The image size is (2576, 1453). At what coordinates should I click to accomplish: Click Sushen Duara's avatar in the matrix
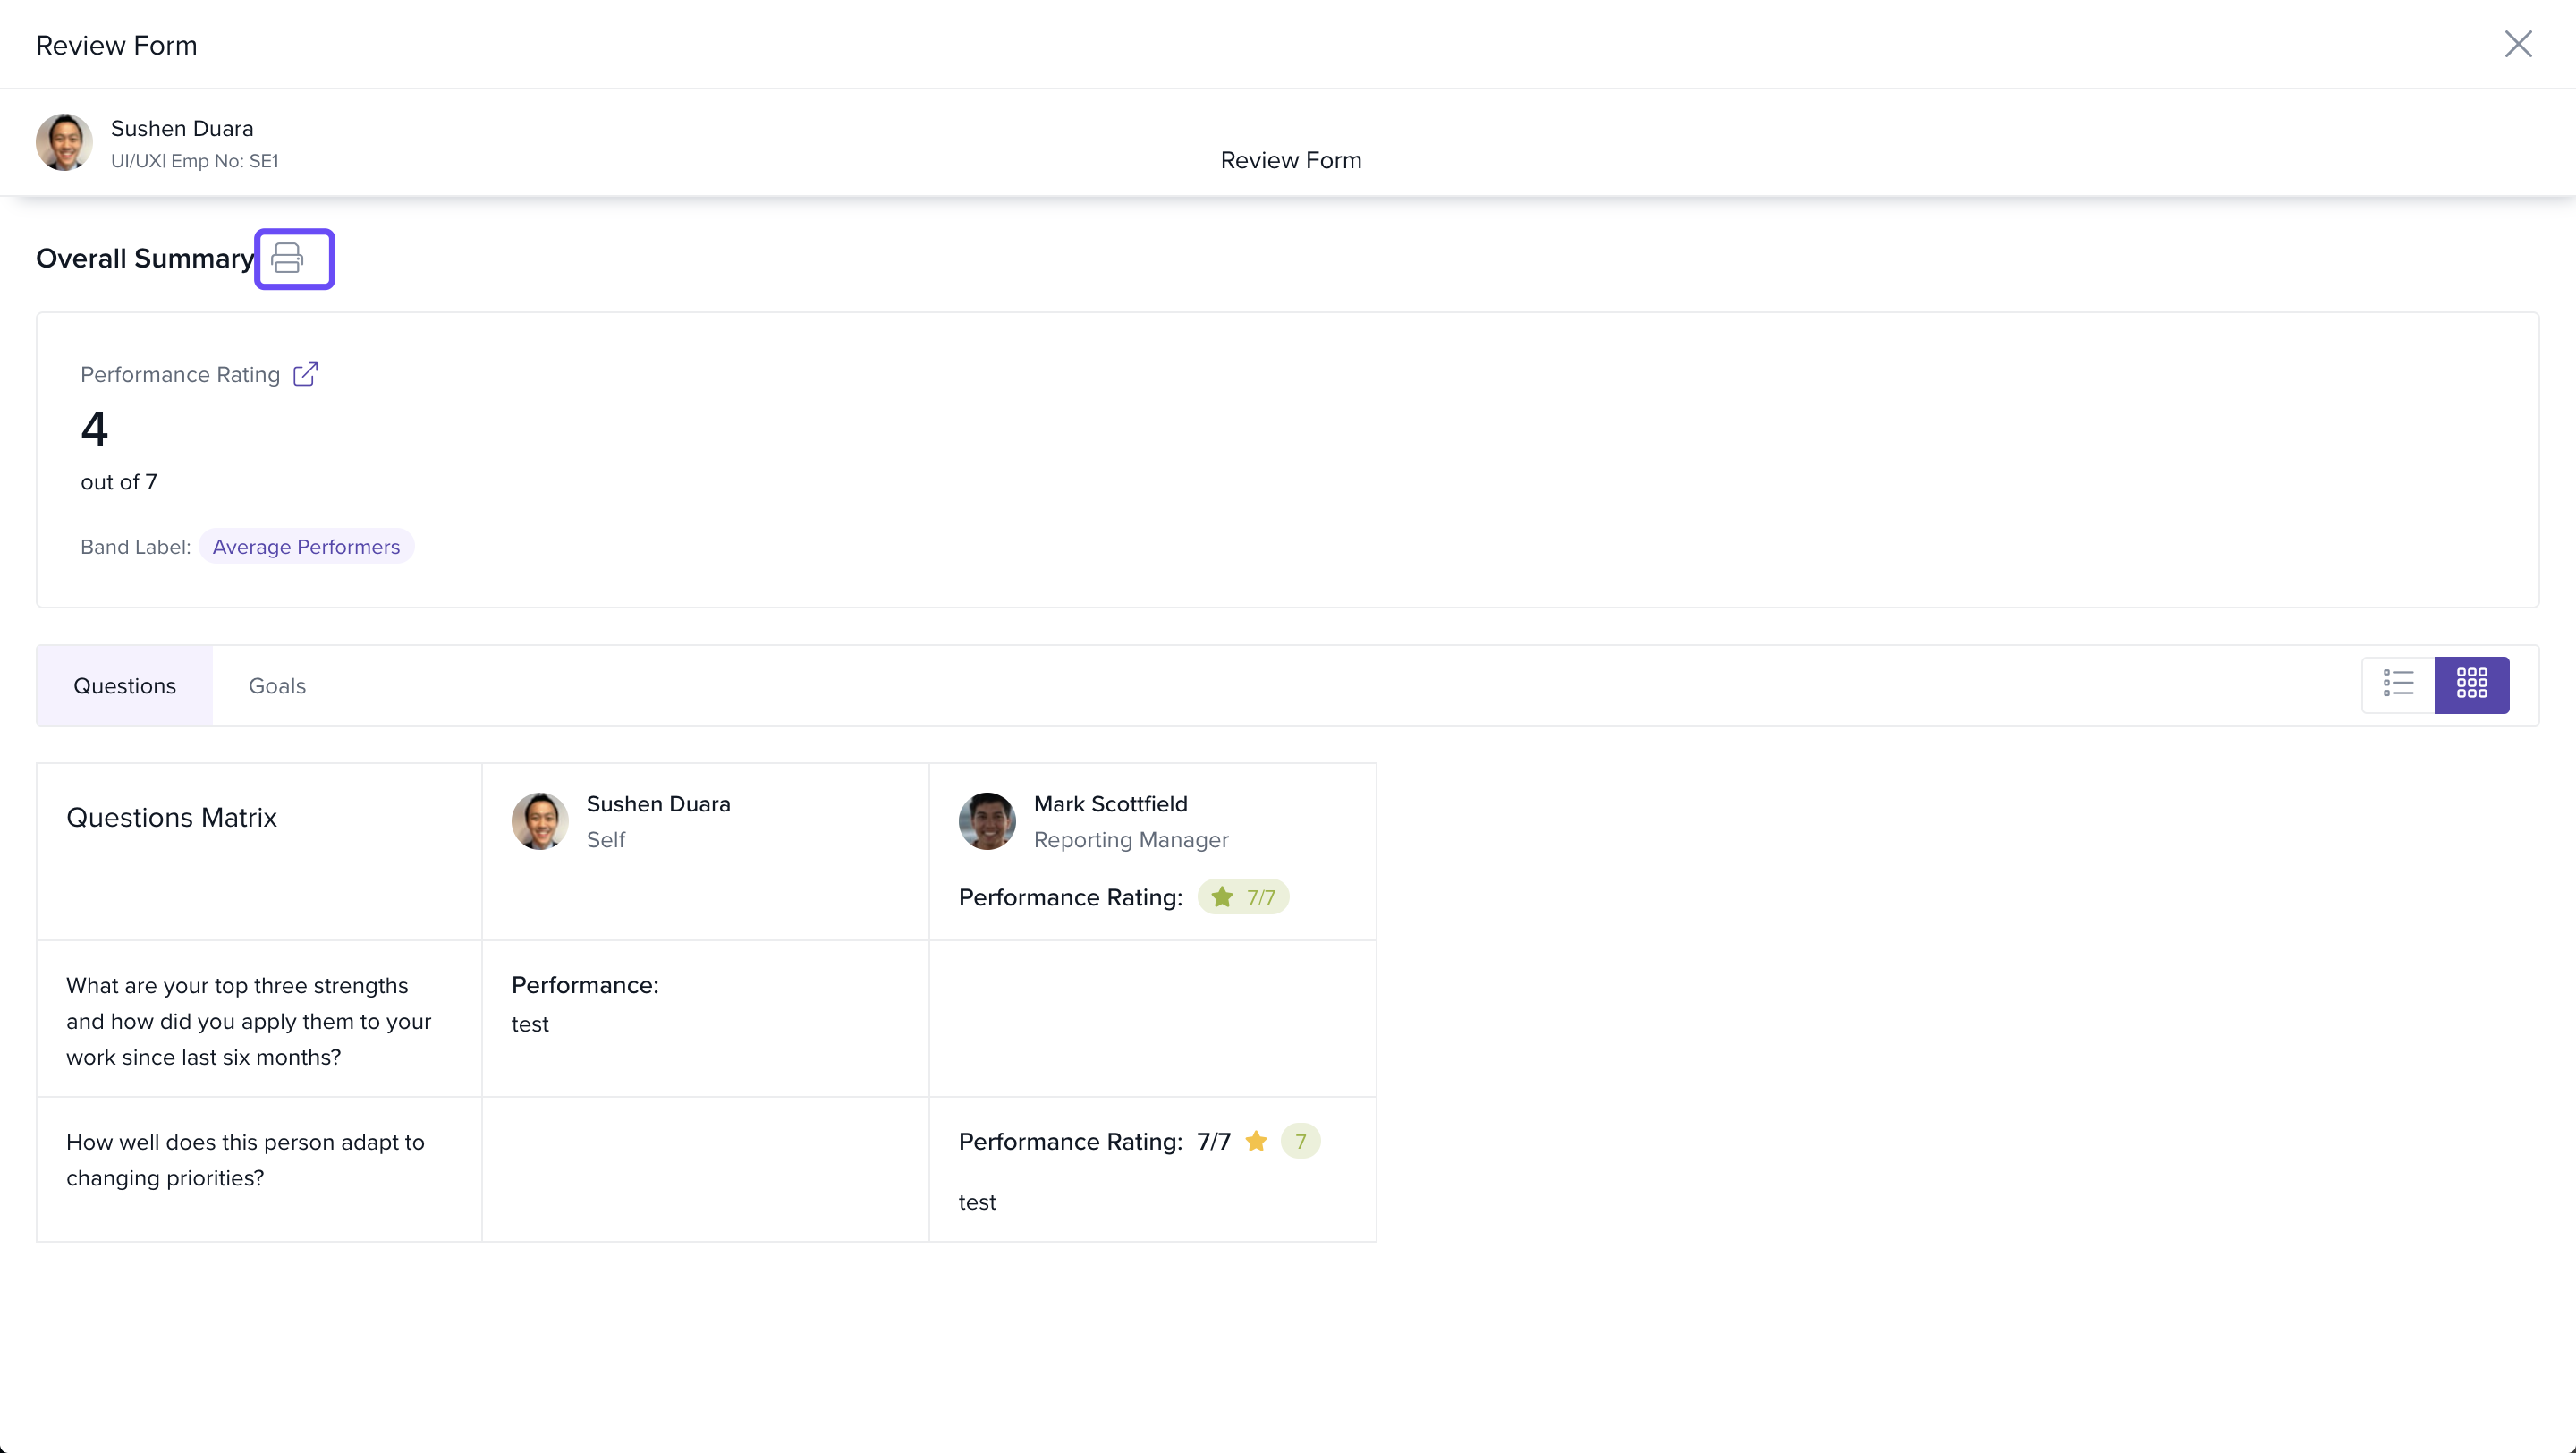540,821
